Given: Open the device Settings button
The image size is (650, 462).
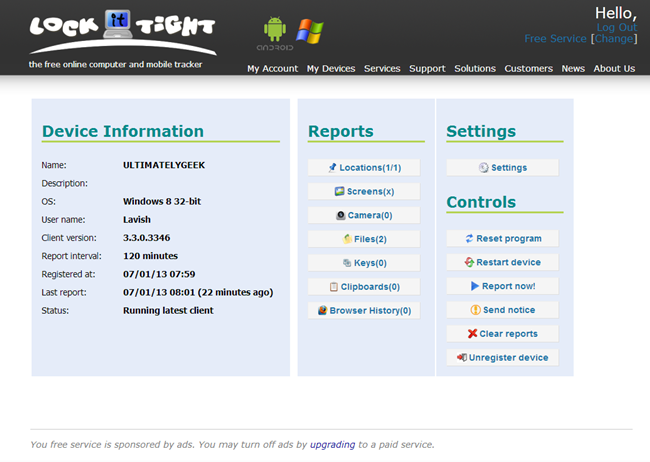Looking at the screenshot, I should pyautogui.click(x=502, y=168).
